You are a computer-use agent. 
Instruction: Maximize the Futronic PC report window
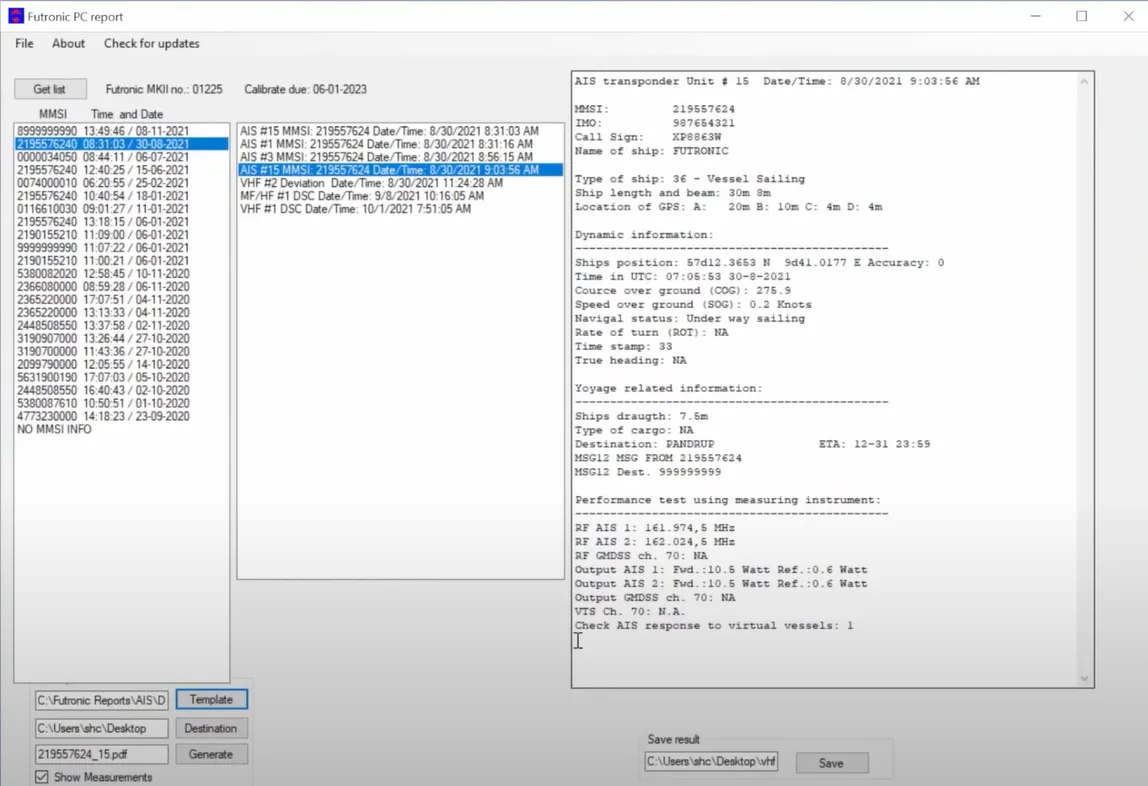(x=1081, y=17)
